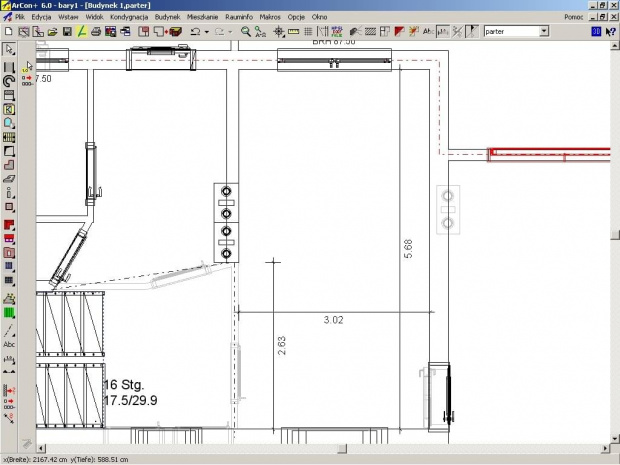Select the Abc text tool in left sidebar

[x=9, y=344]
